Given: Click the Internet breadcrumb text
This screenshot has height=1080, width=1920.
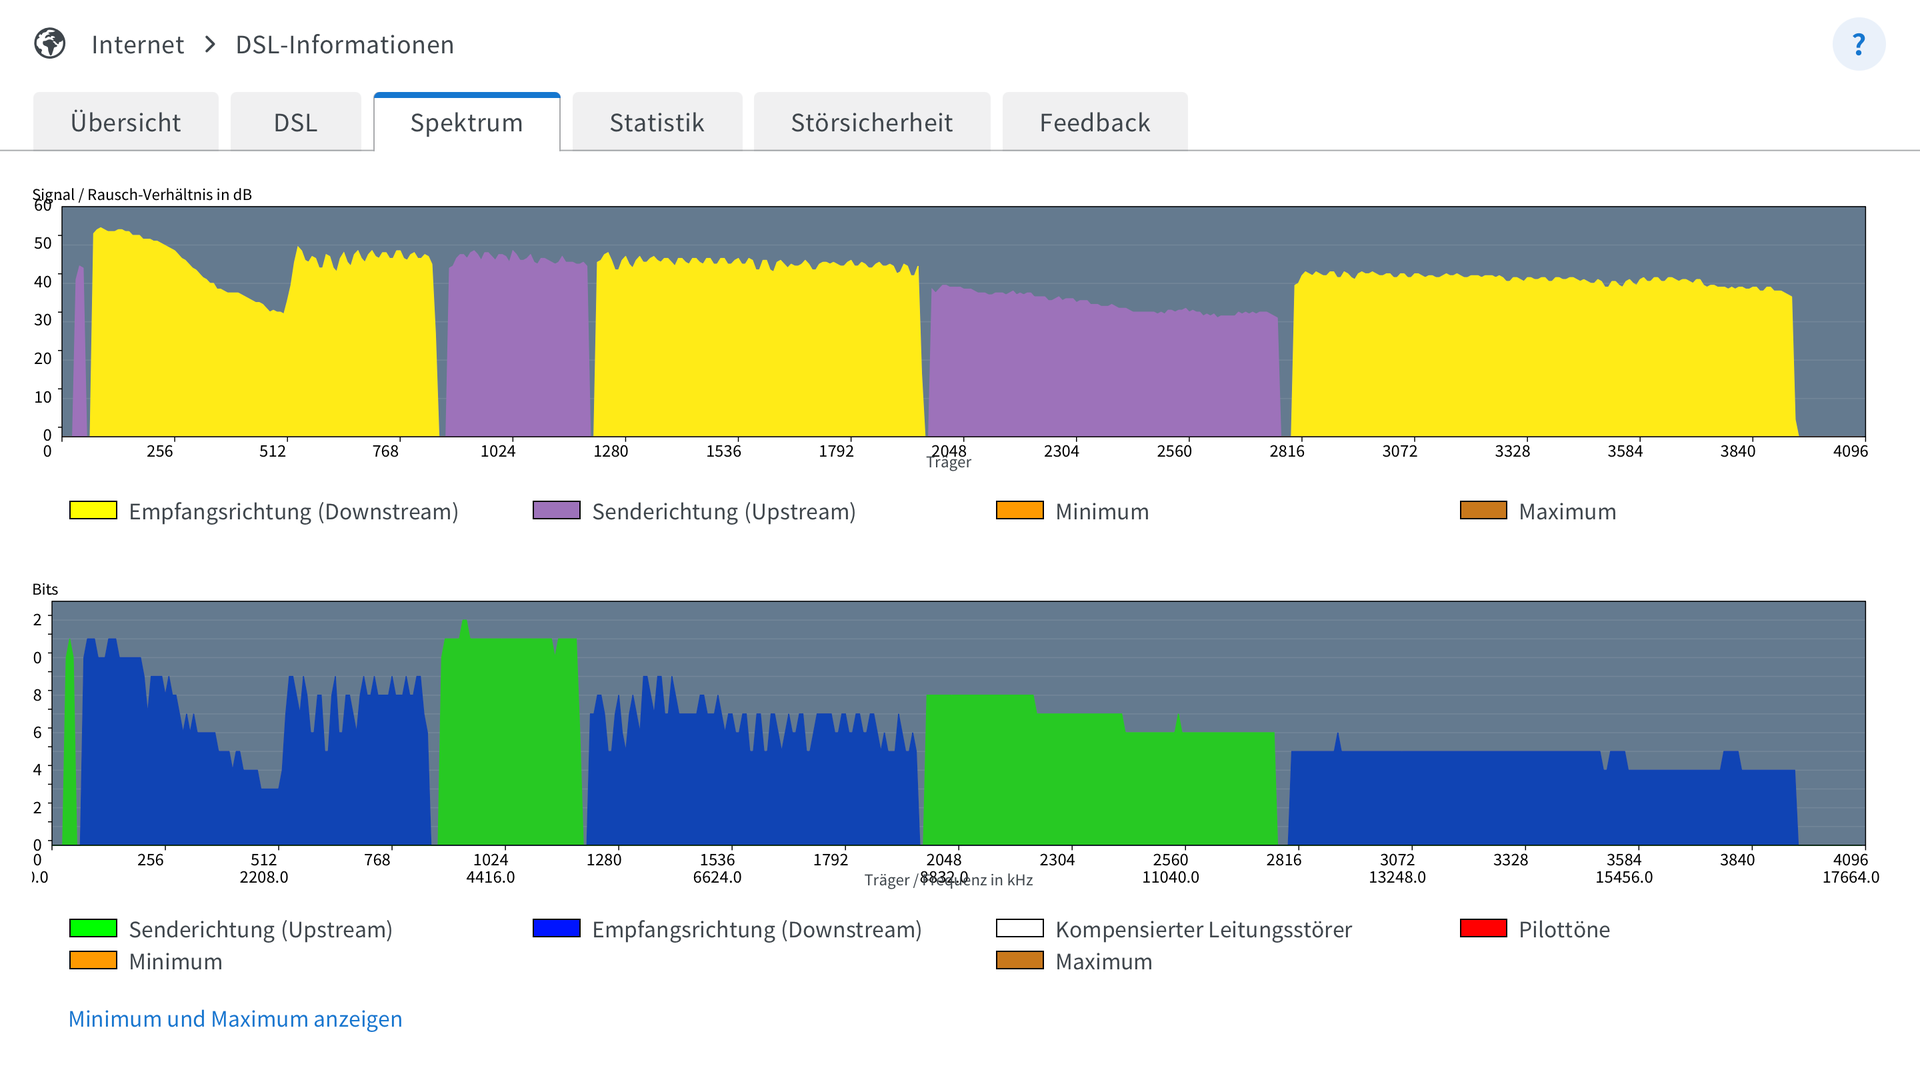Looking at the screenshot, I should (x=138, y=44).
